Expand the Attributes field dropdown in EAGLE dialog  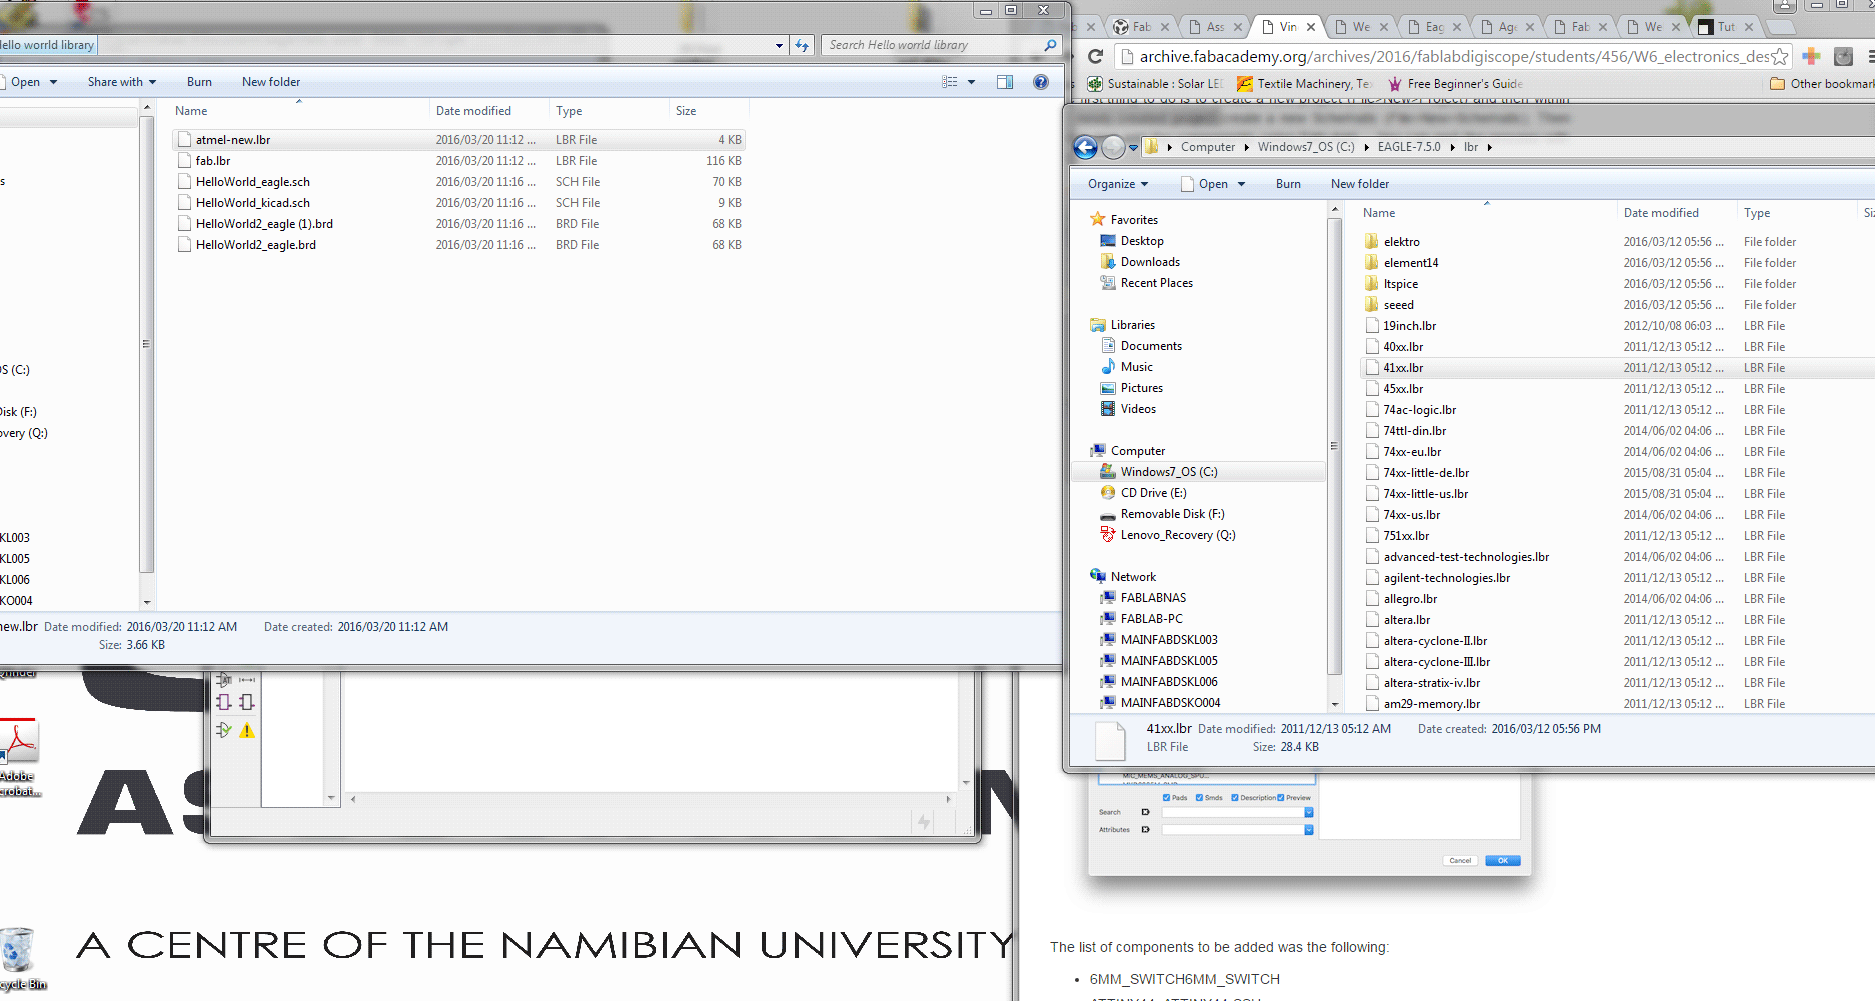[1308, 829]
